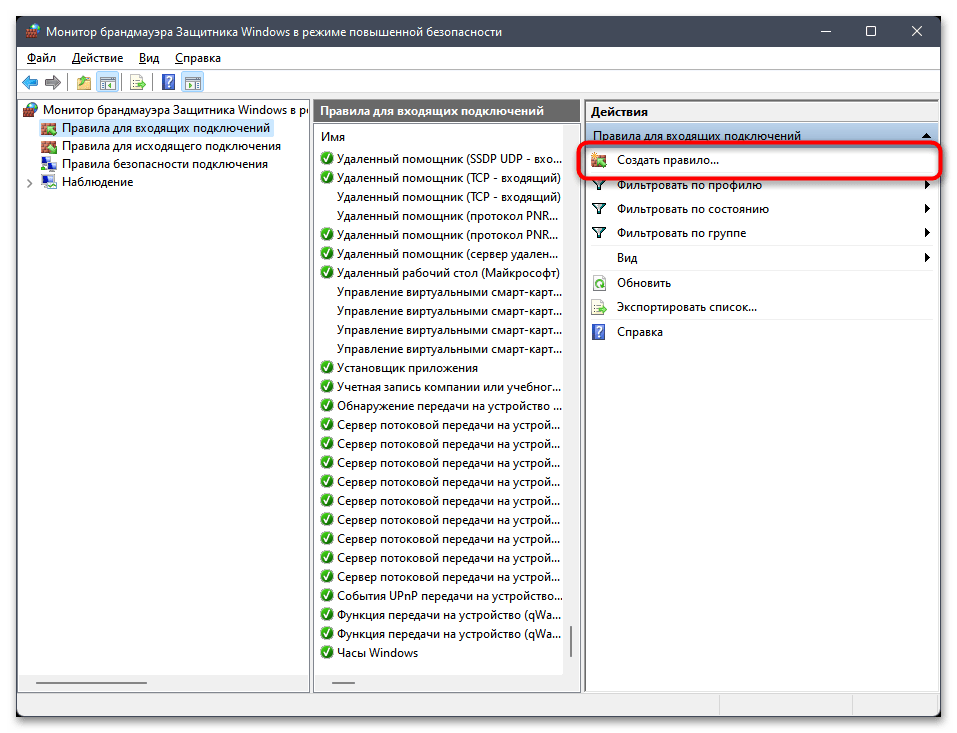Click the Back arrow in the toolbar

30,83
